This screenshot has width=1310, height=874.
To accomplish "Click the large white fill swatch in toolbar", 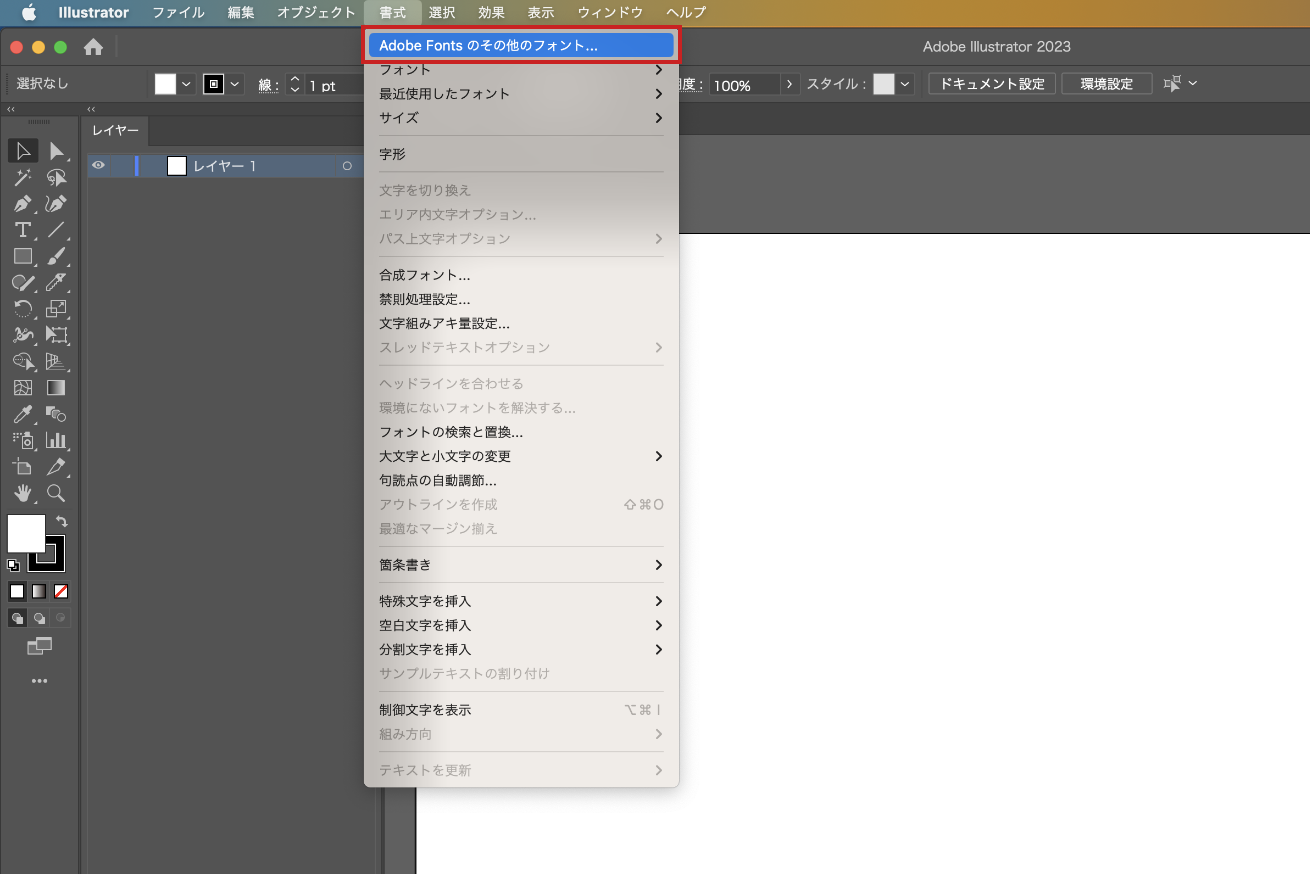I will [26, 533].
